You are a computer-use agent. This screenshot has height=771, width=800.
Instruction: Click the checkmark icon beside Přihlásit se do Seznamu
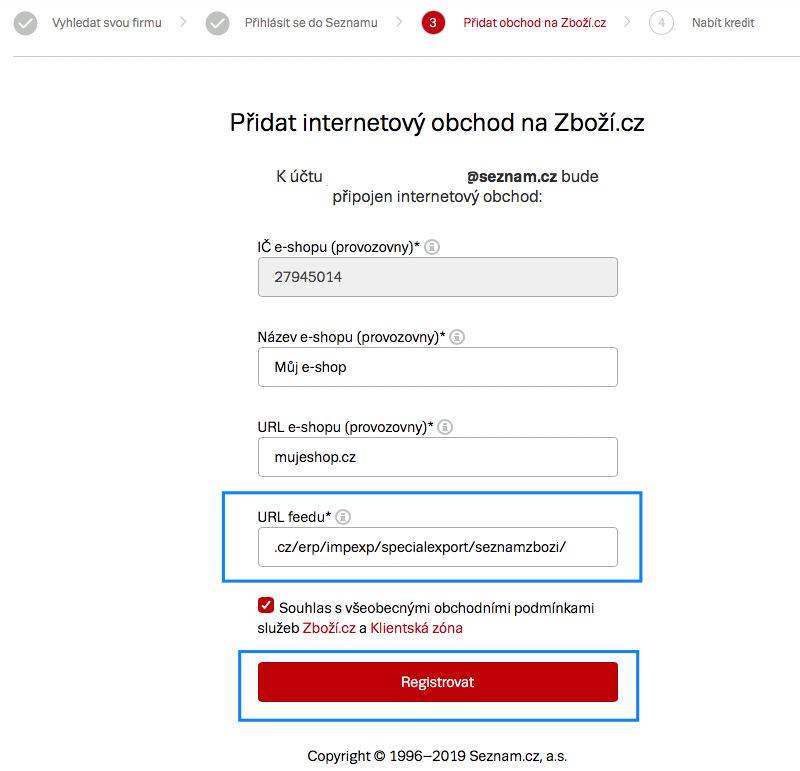217,22
